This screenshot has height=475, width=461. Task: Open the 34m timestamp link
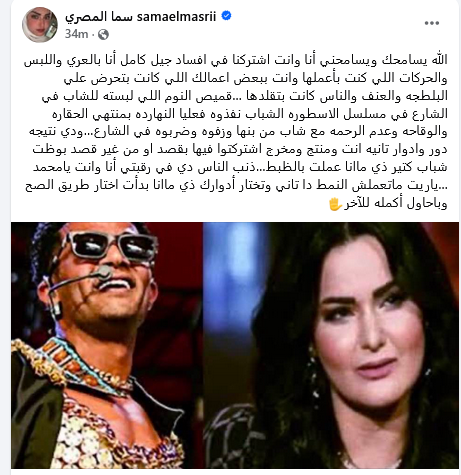(76, 34)
